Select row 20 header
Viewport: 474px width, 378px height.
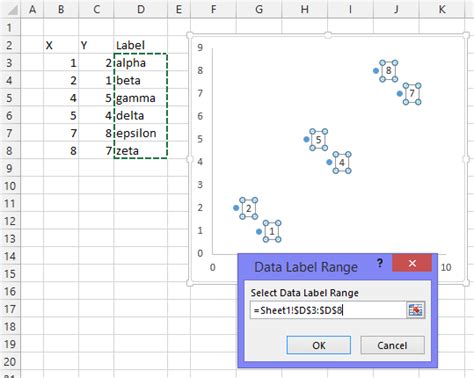[x=10, y=362]
